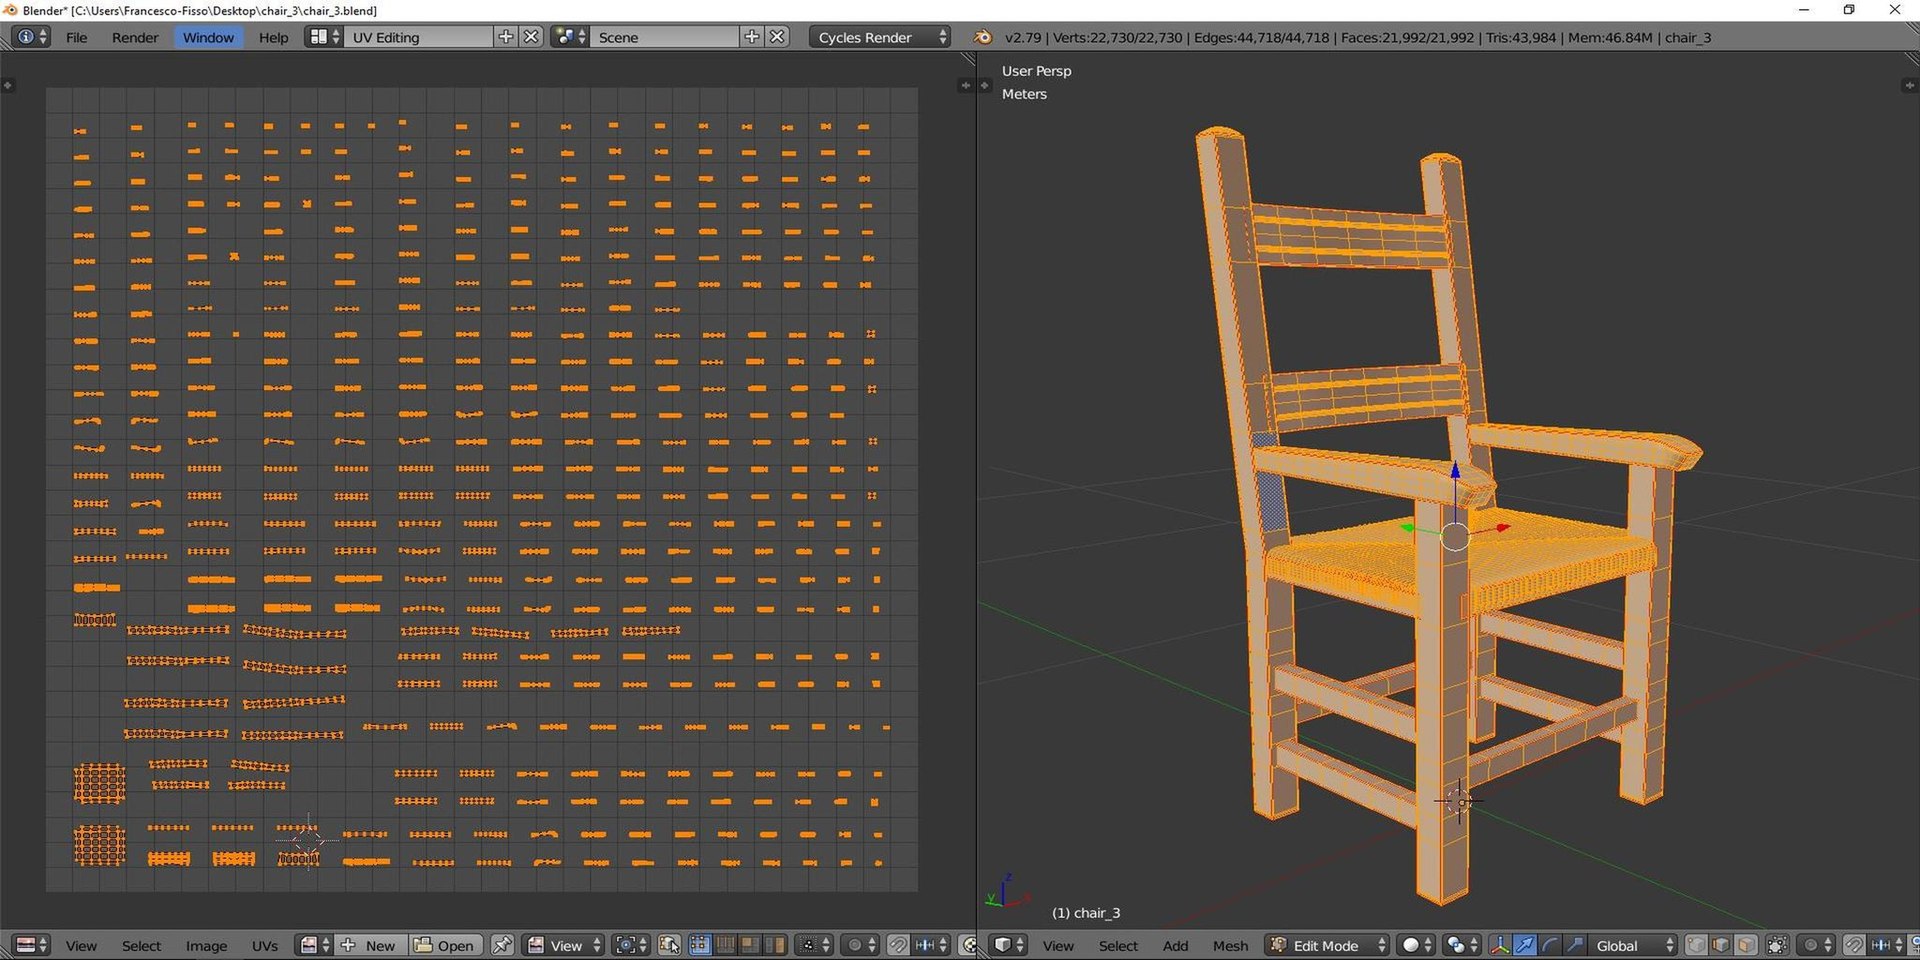Select the rotate manipulator icon
The image size is (1920, 960).
[x=1549, y=945]
